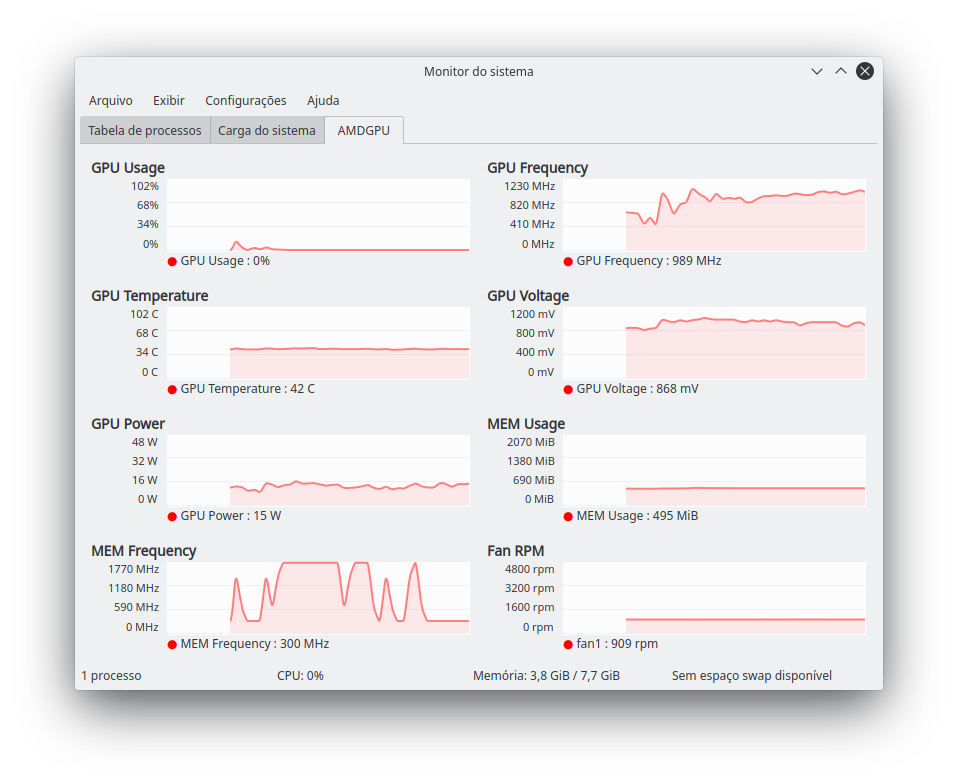
Task: Minimize the Monitor do sistema window
Action: pyautogui.click(x=816, y=71)
